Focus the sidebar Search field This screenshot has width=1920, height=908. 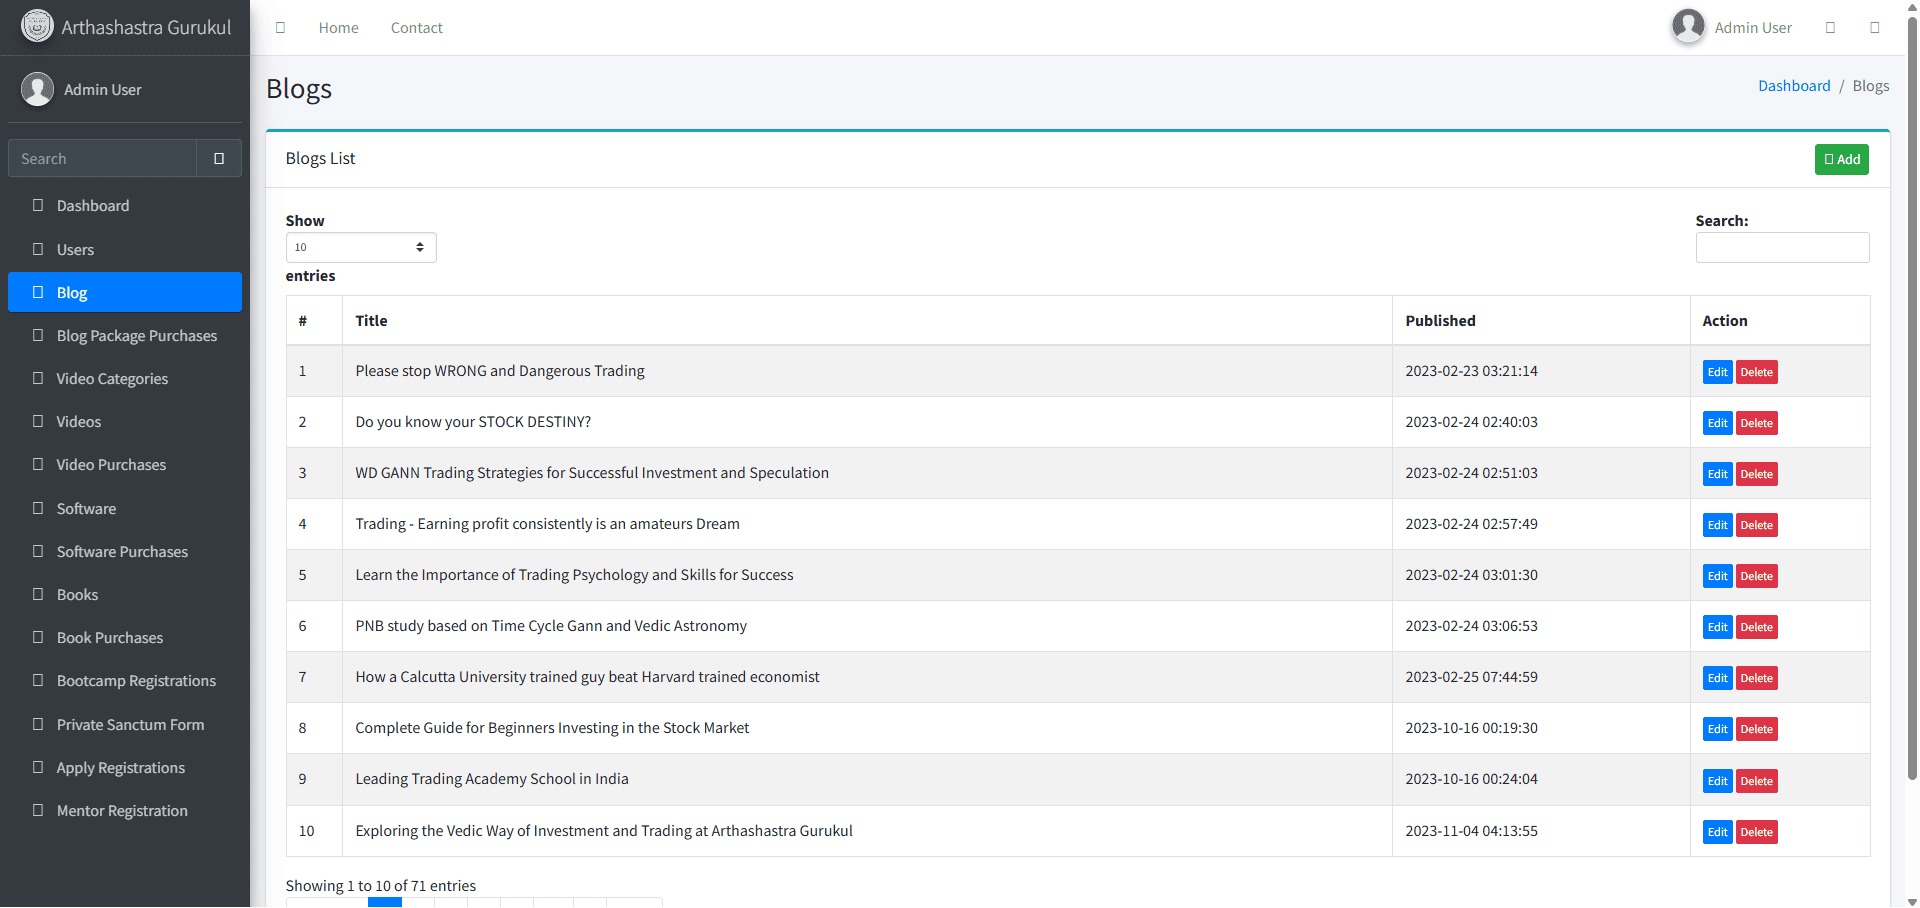coord(102,158)
